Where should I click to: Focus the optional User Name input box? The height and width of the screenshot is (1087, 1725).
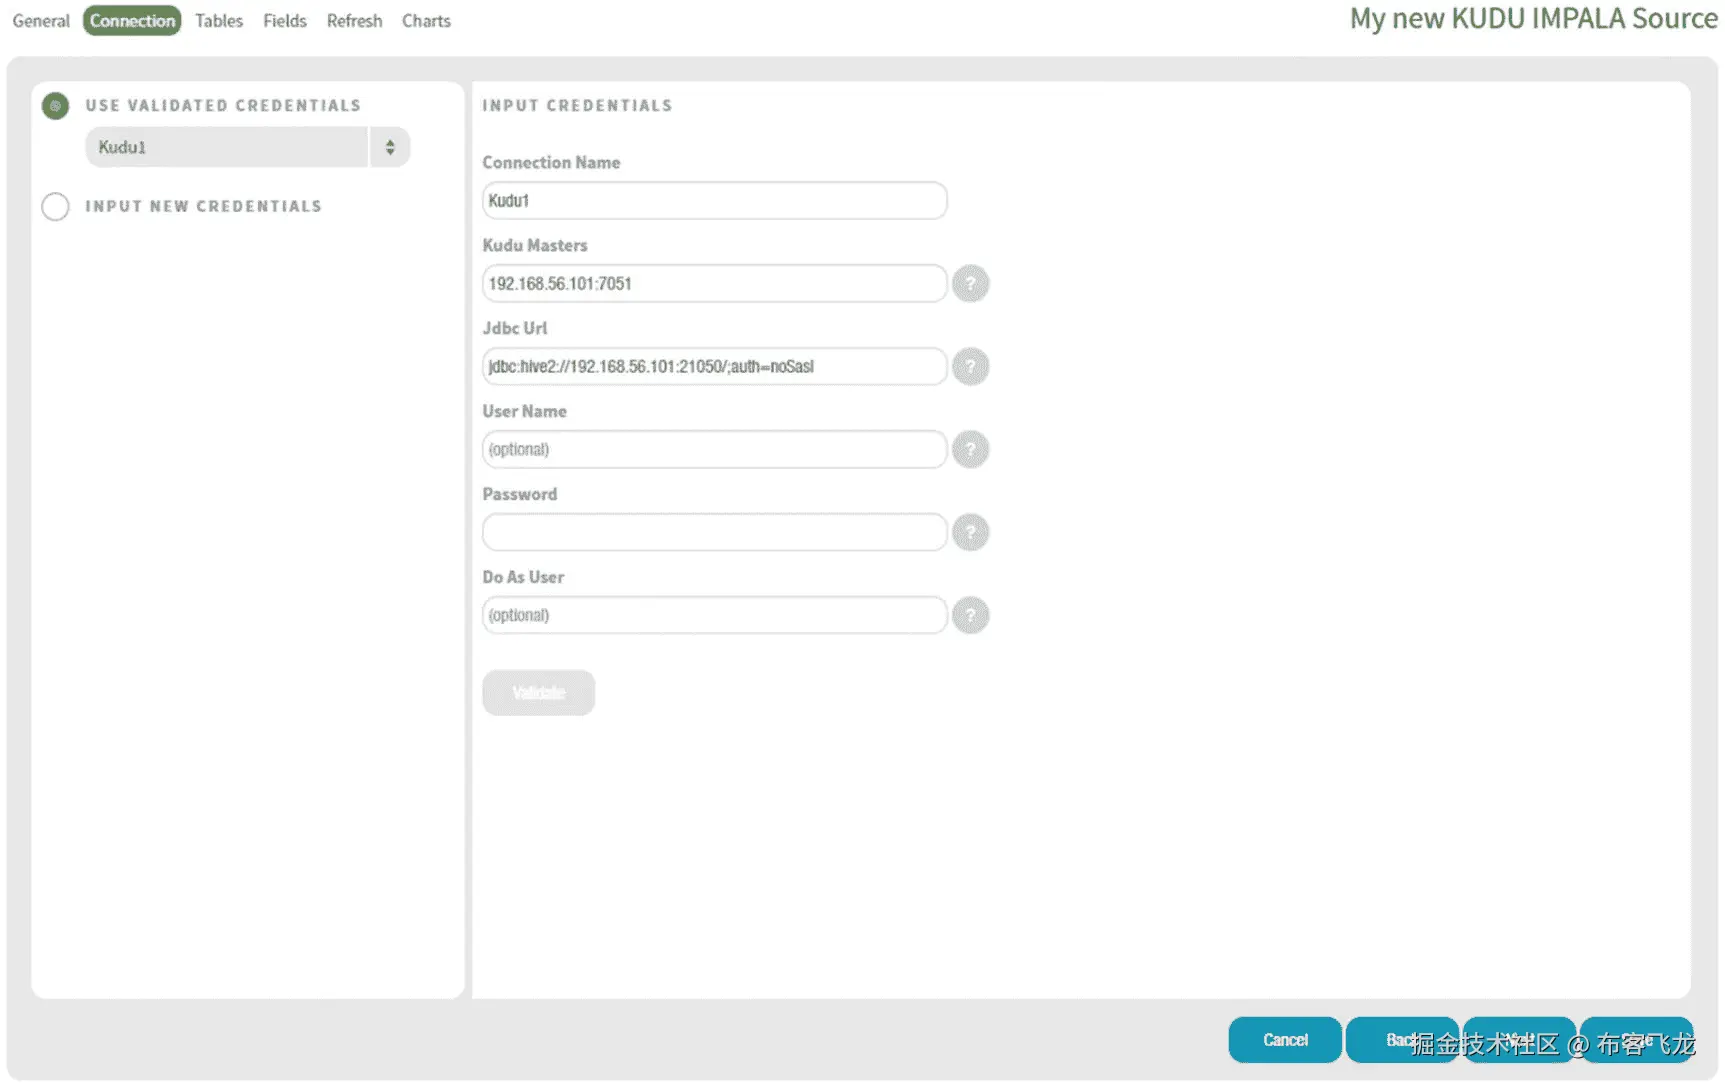tap(715, 450)
